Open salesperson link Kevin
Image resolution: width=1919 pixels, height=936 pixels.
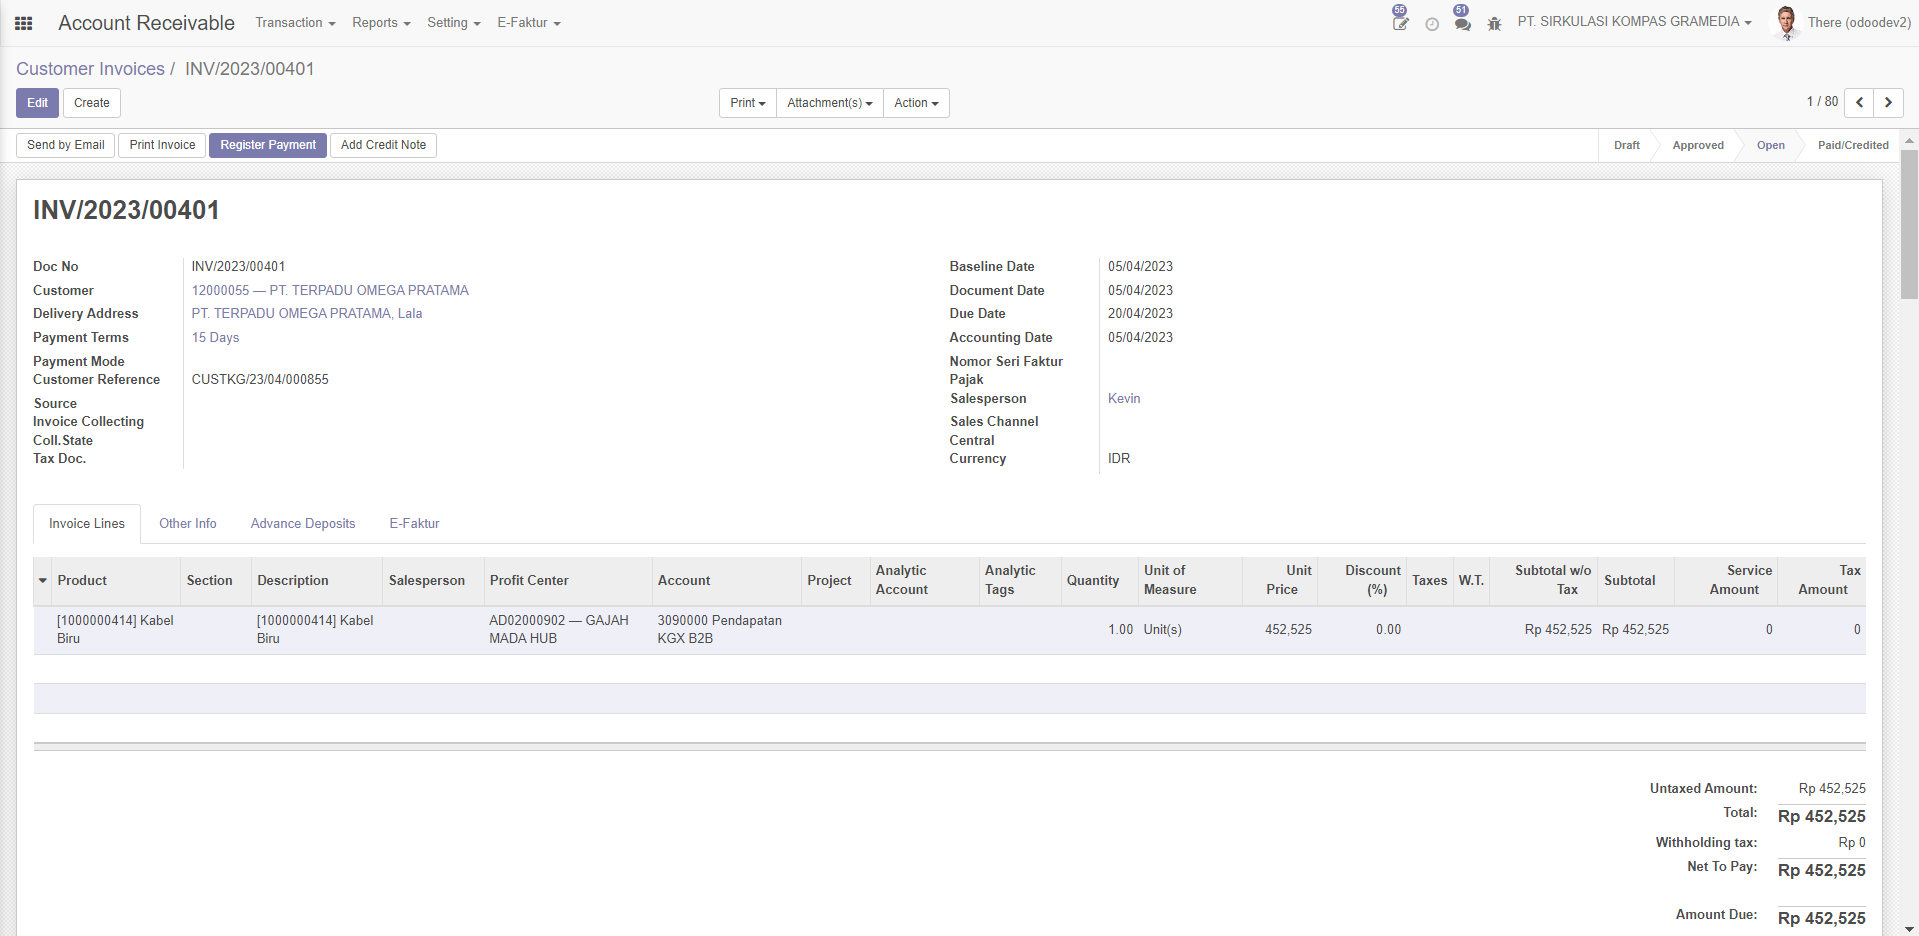coord(1124,398)
